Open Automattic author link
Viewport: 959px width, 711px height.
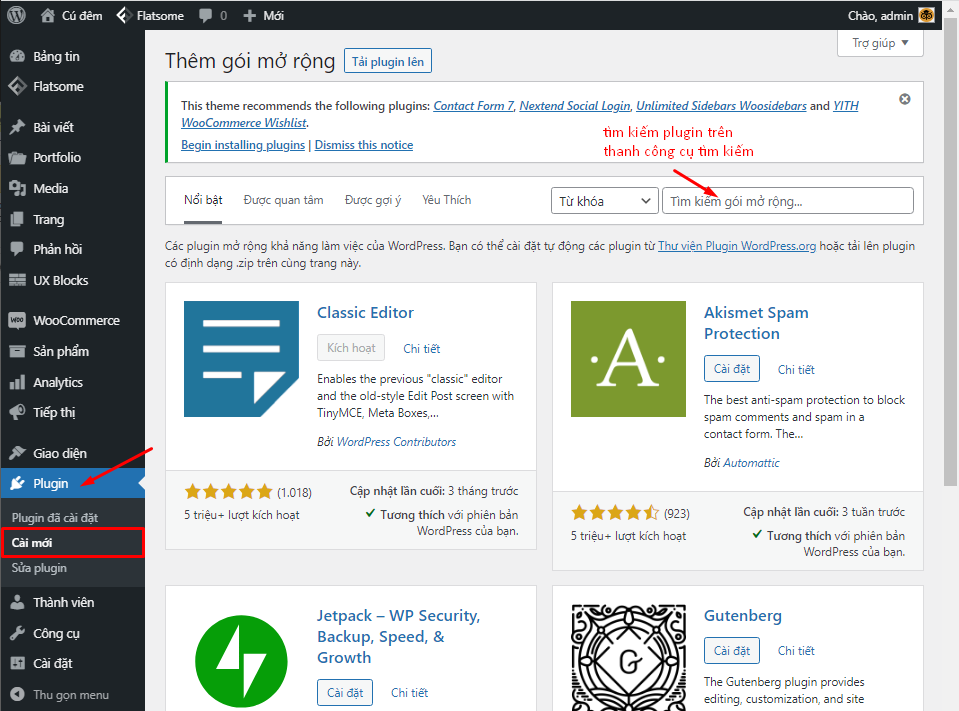(x=751, y=463)
